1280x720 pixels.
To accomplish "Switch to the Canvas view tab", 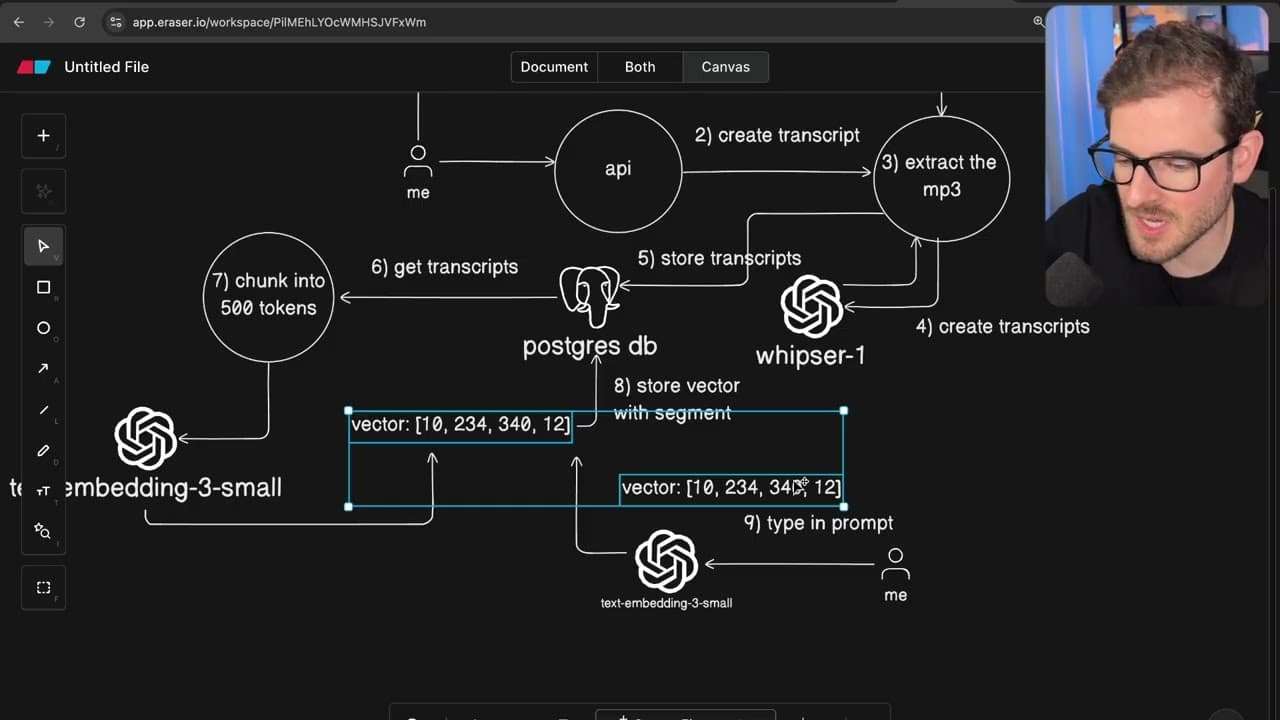I will [725, 67].
